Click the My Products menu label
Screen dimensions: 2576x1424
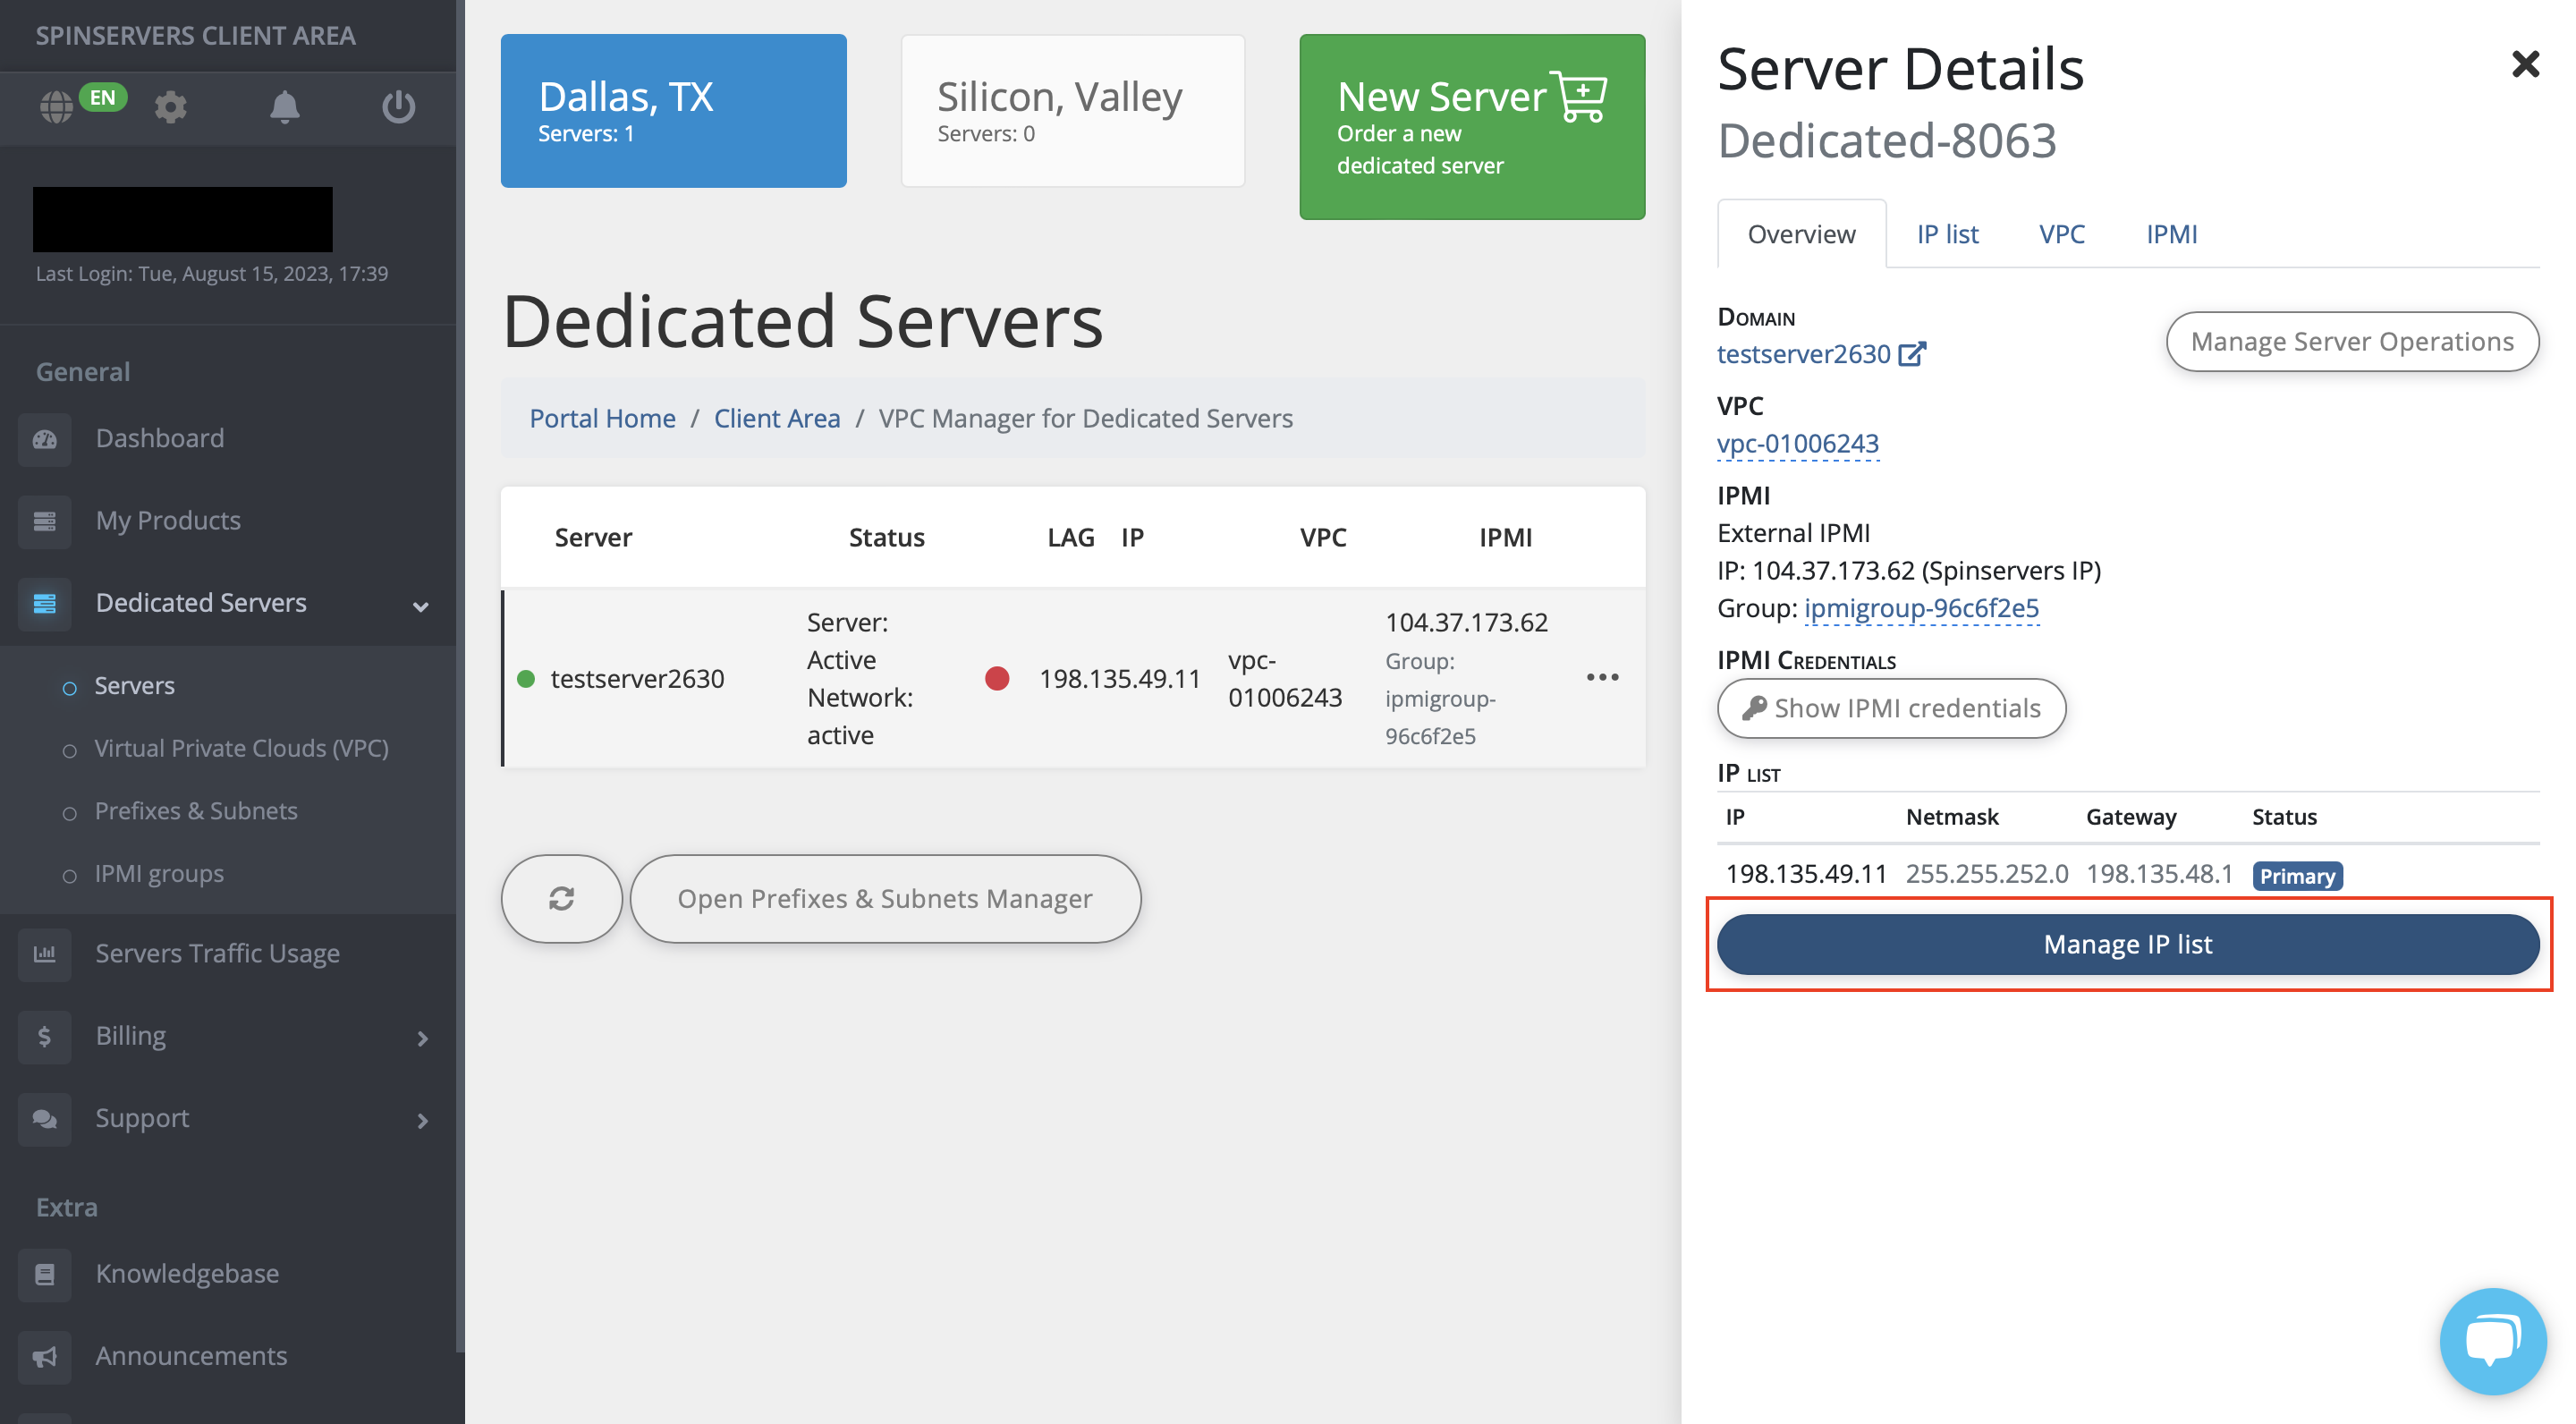168,520
